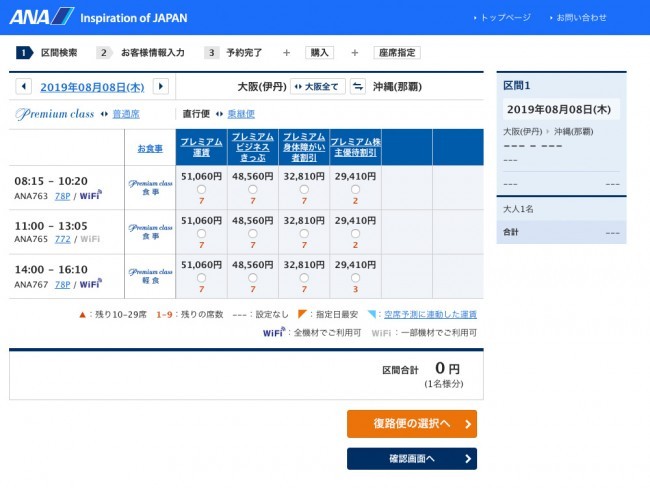The image size is (650, 488).
Task: Click WiFi icon on ANA763 row
Action: click(x=90, y=195)
